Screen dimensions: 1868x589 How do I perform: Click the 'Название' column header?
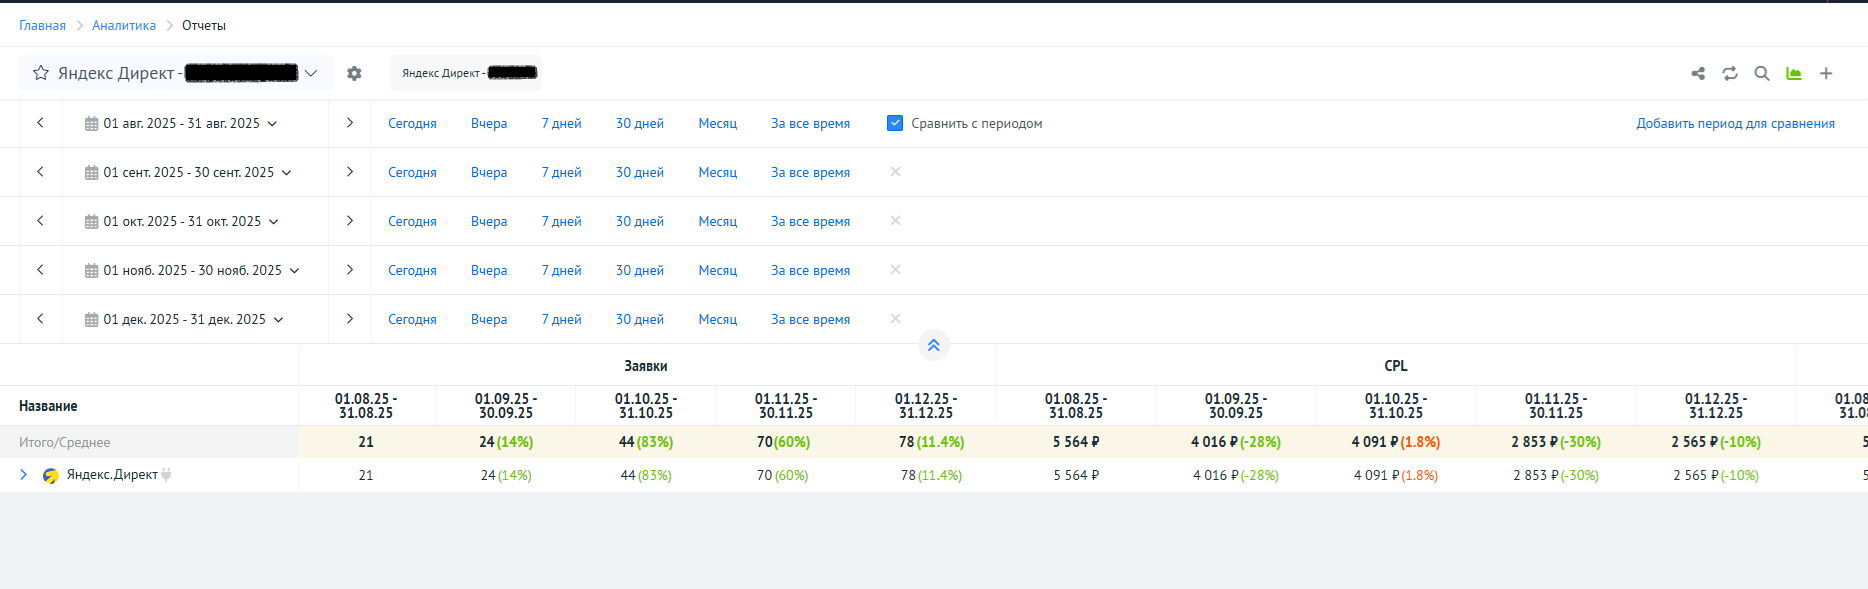pos(48,406)
